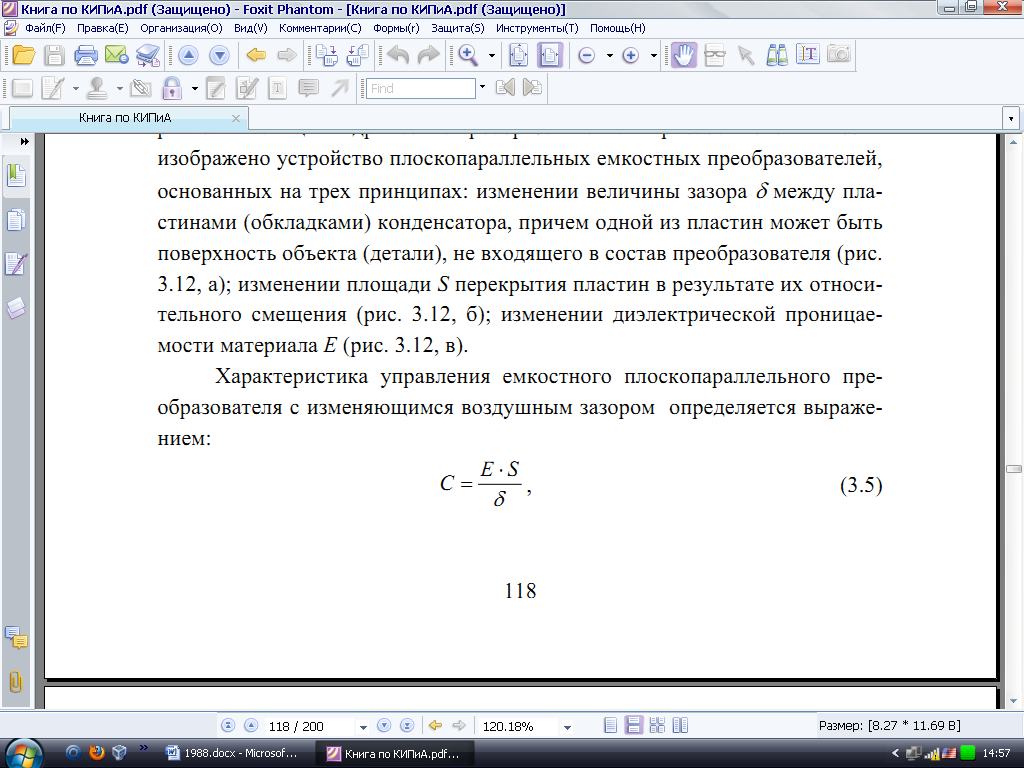1024x768 pixels.
Task: Open the Zoom Out dropdown arrow
Action: [x=610, y=56]
